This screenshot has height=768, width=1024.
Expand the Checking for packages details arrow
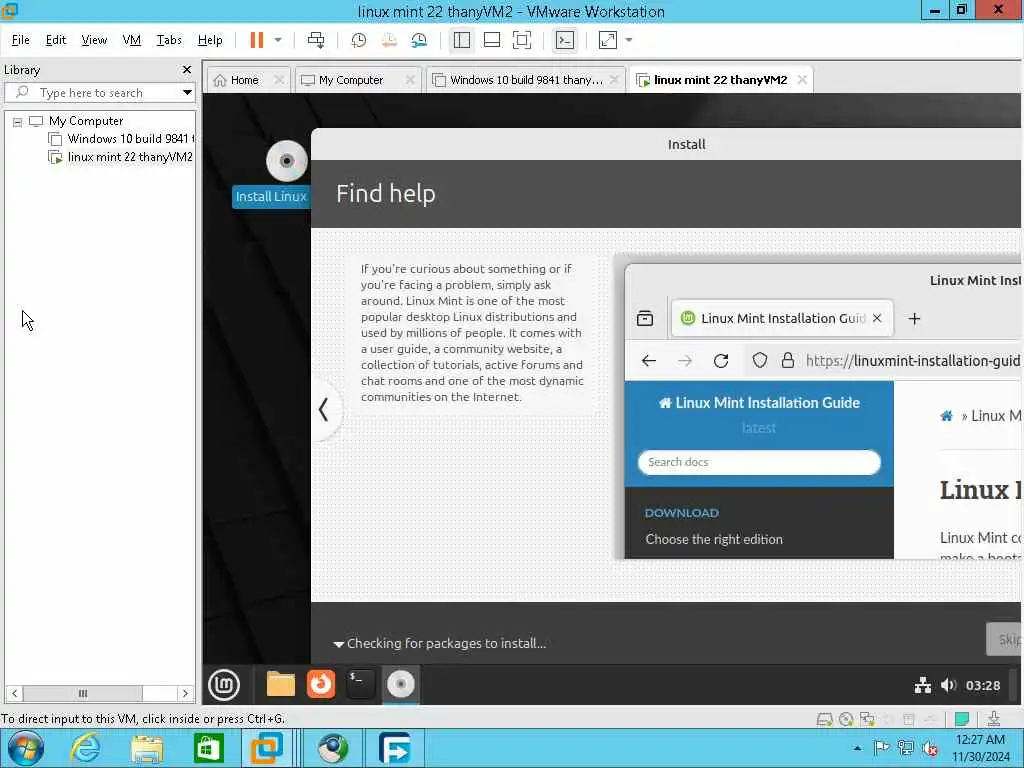coord(338,644)
